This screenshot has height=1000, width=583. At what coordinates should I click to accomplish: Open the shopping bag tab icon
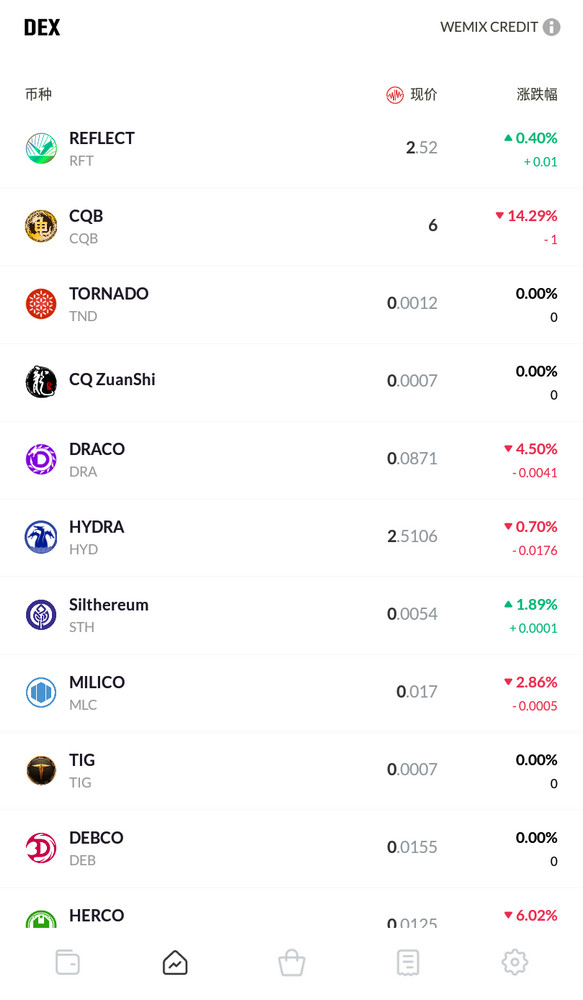pyautogui.click(x=292, y=962)
